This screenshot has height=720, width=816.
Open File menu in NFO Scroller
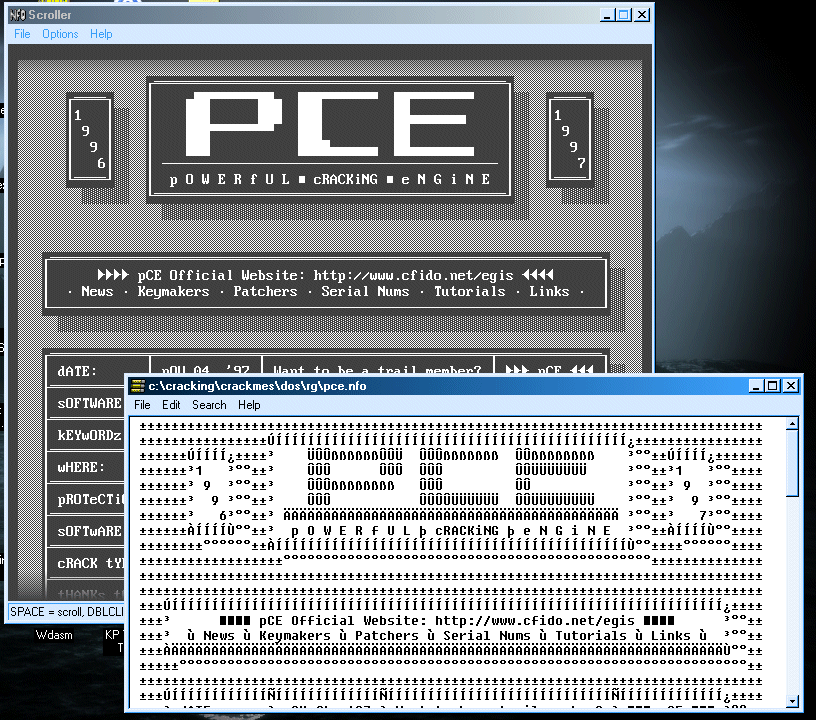coord(22,34)
